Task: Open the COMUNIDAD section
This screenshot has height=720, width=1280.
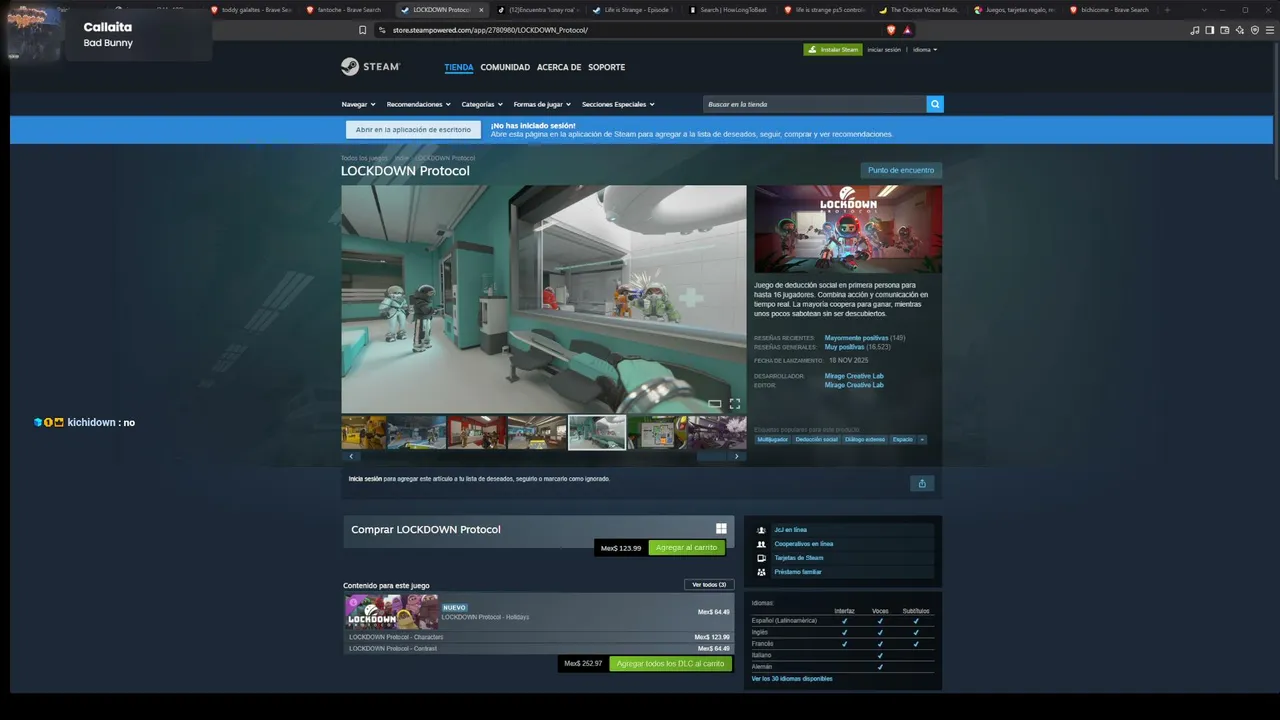Action: tap(505, 67)
